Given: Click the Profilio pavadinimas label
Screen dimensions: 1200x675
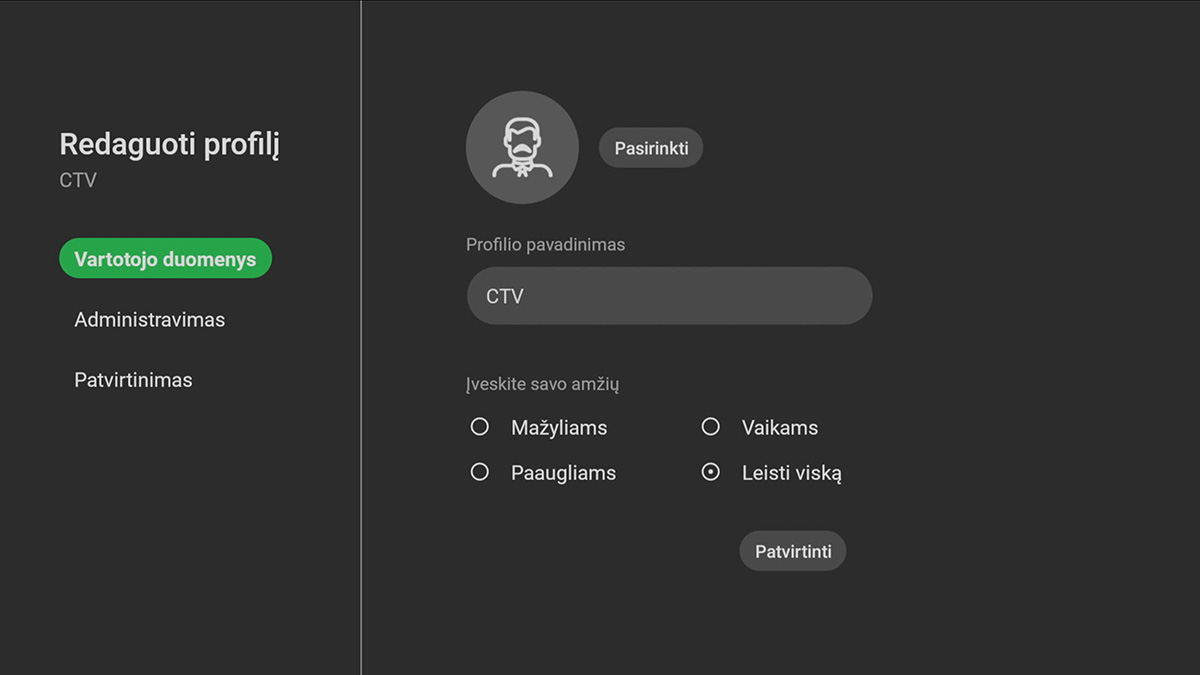Looking at the screenshot, I should coord(545,243).
